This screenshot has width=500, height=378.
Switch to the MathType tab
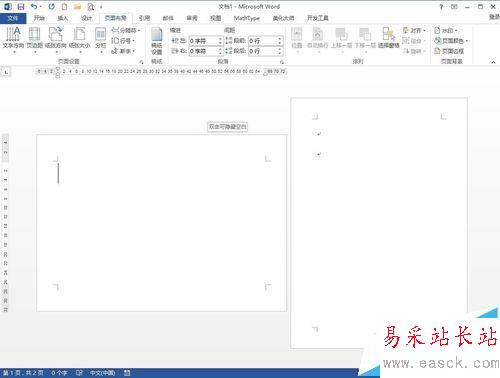(x=247, y=18)
